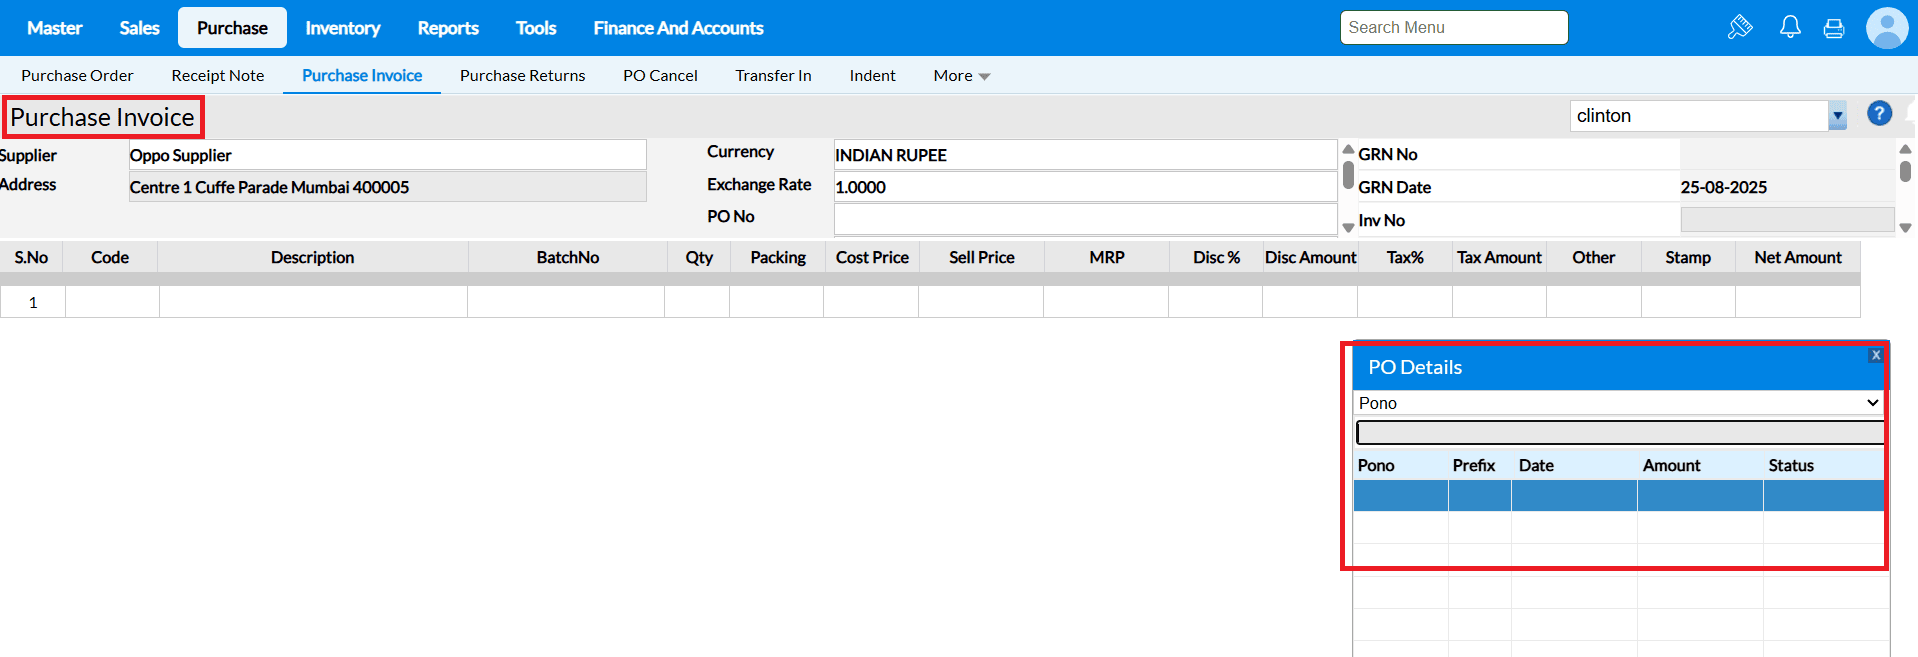Screen dimensions: 1918x657
Task: Expand the clinton user dropdown
Action: (1837, 116)
